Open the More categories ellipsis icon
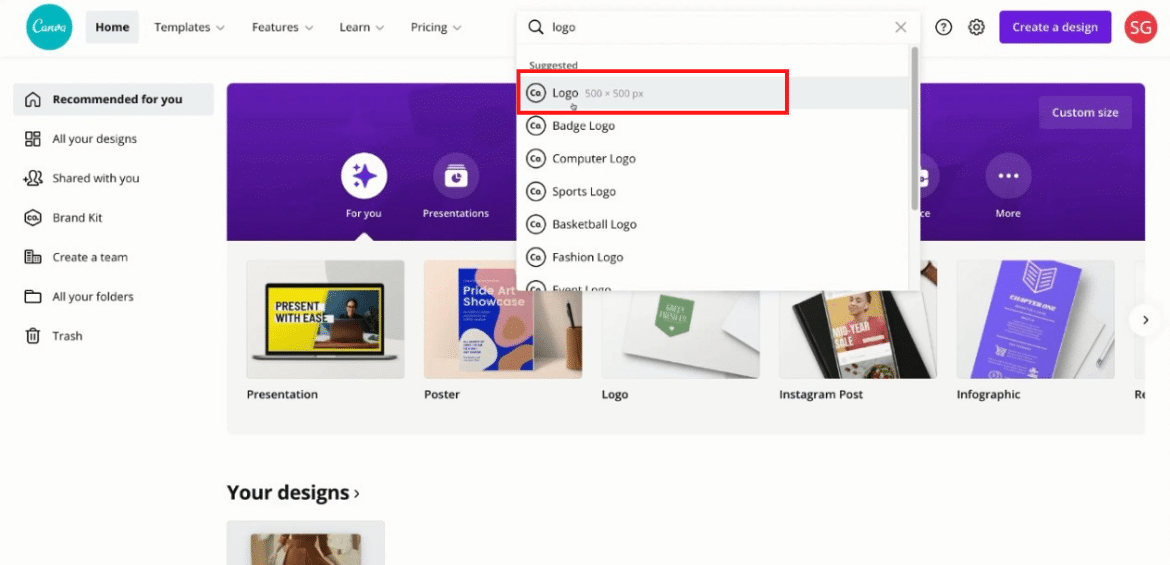This screenshot has height=565, width=1170. (1008, 177)
